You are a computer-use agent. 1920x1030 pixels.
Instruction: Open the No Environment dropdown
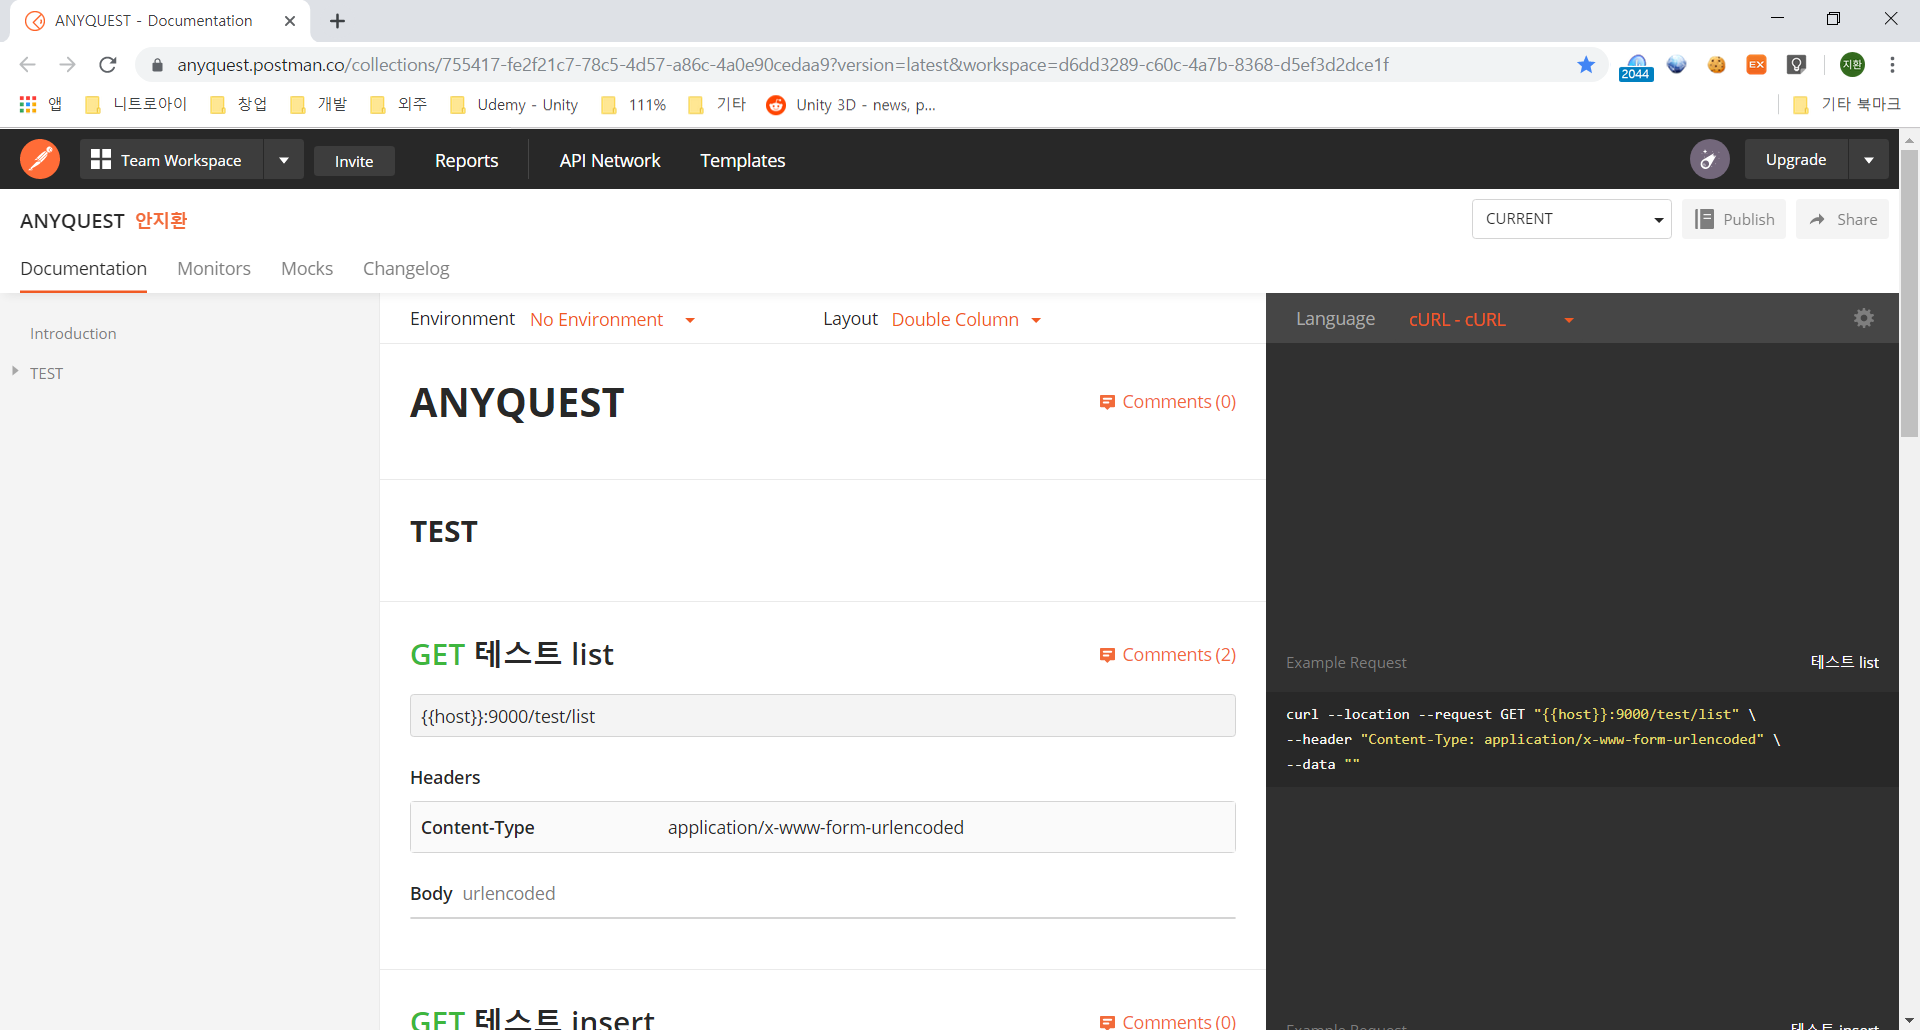tap(612, 320)
